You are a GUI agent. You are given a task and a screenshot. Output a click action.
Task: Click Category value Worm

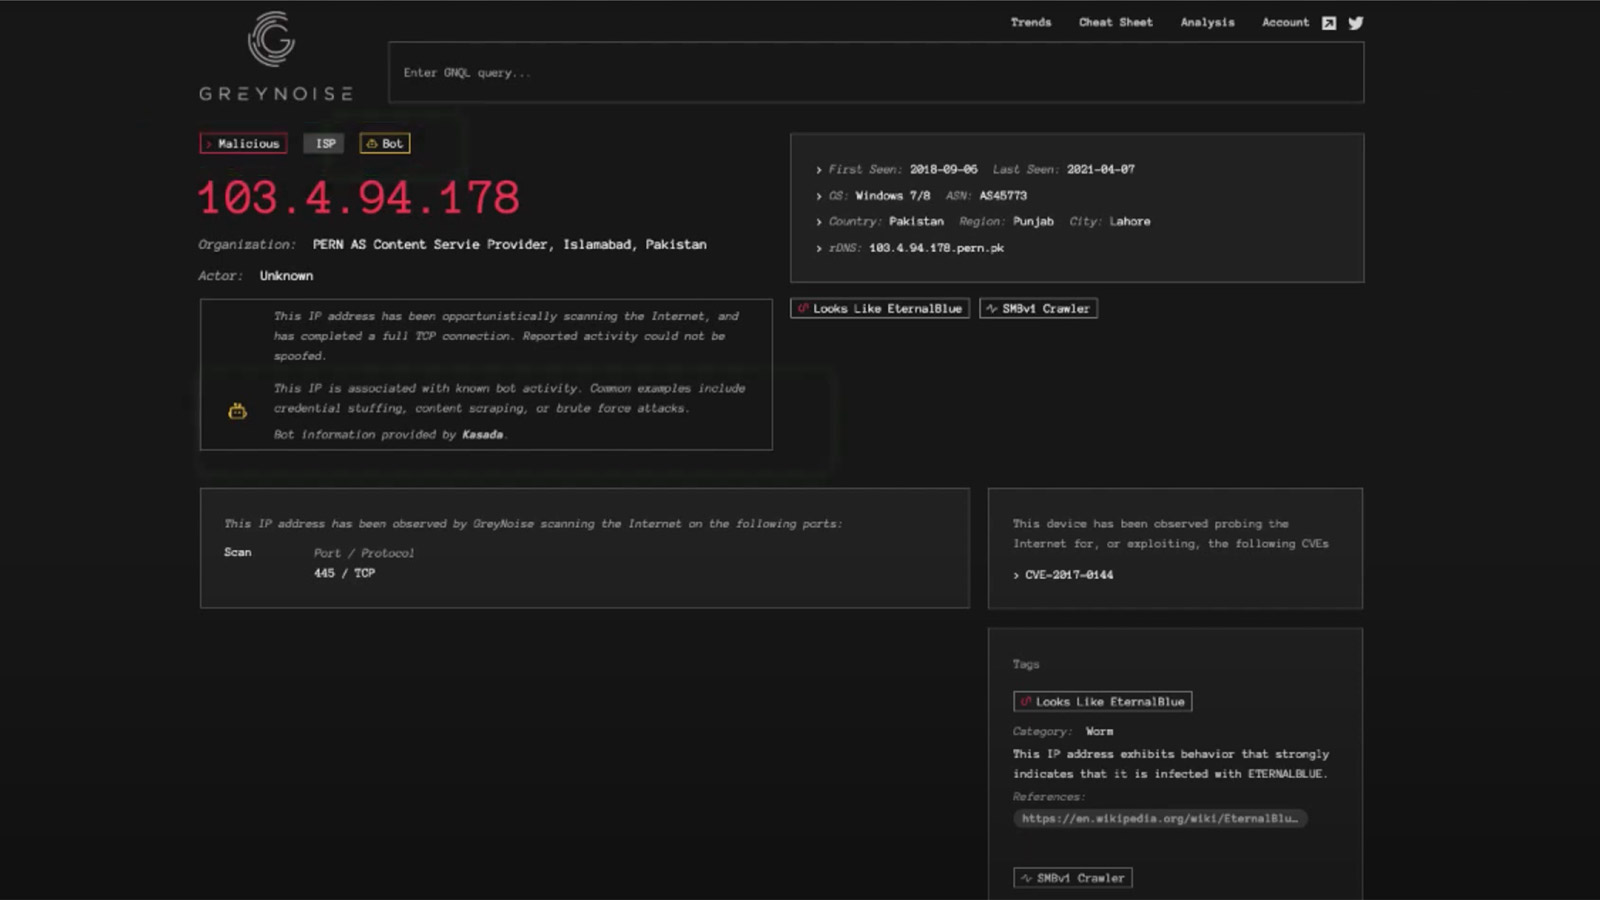click(x=1099, y=731)
